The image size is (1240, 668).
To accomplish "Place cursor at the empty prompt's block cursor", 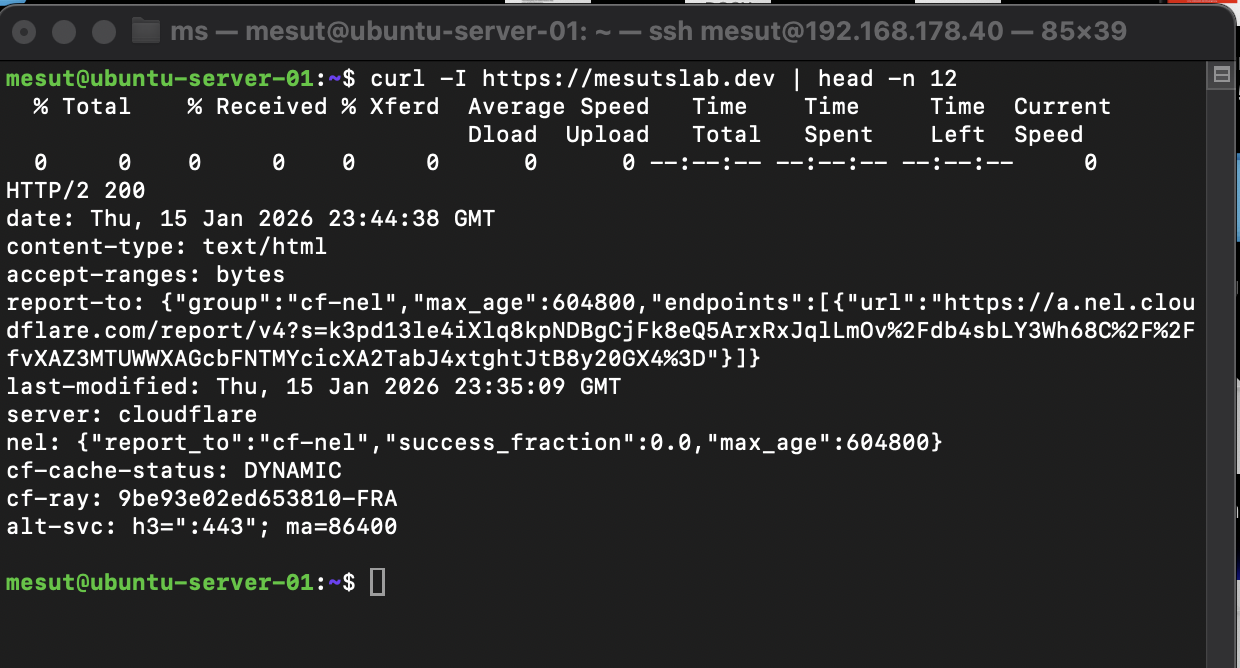I will [377, 582].
